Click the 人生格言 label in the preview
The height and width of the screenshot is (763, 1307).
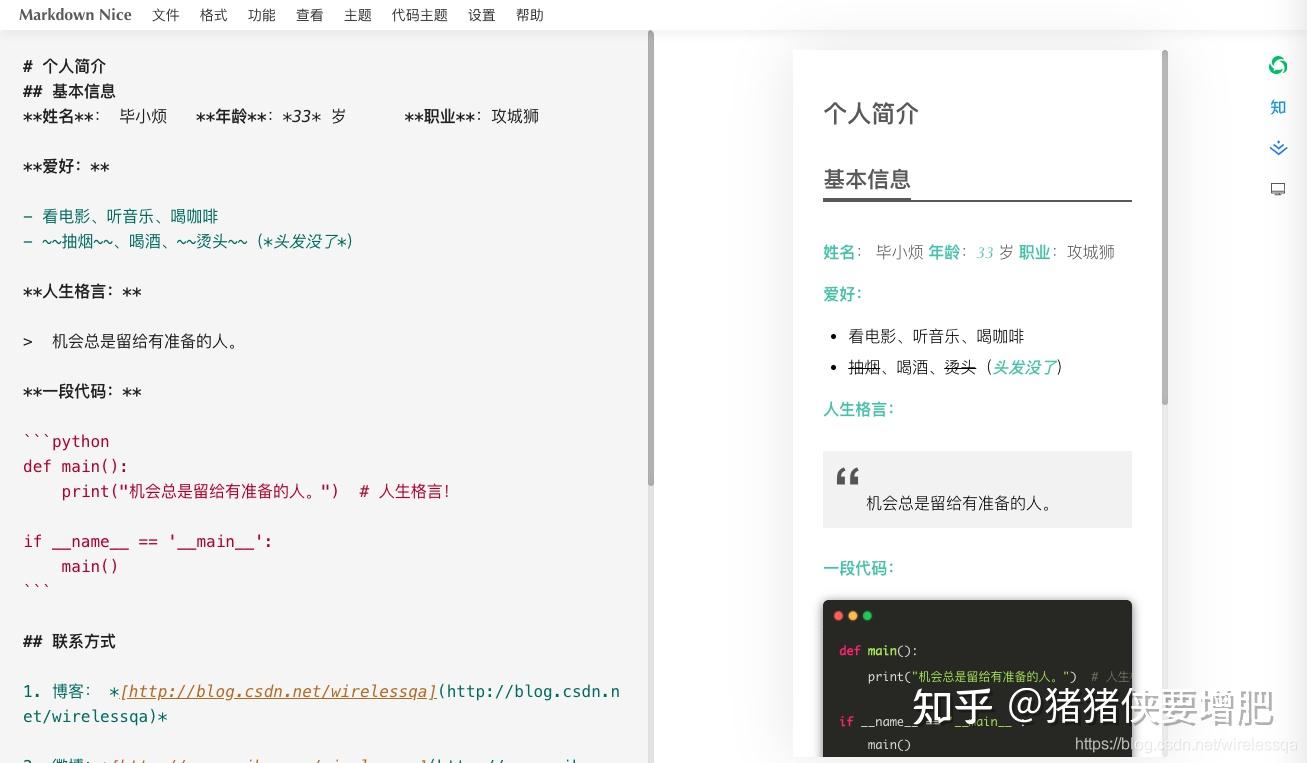click(858, 409)
